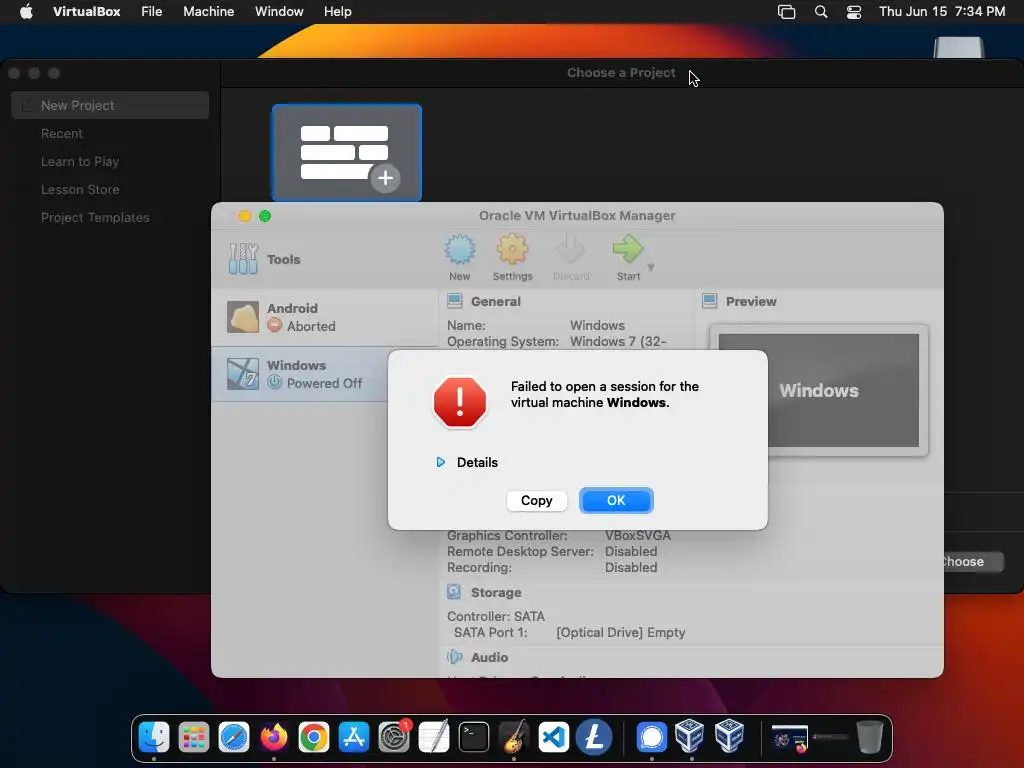This screenshot has width=1024, height=768.
Task: Click the 'Recording:' label
Action: click(479, 568)
